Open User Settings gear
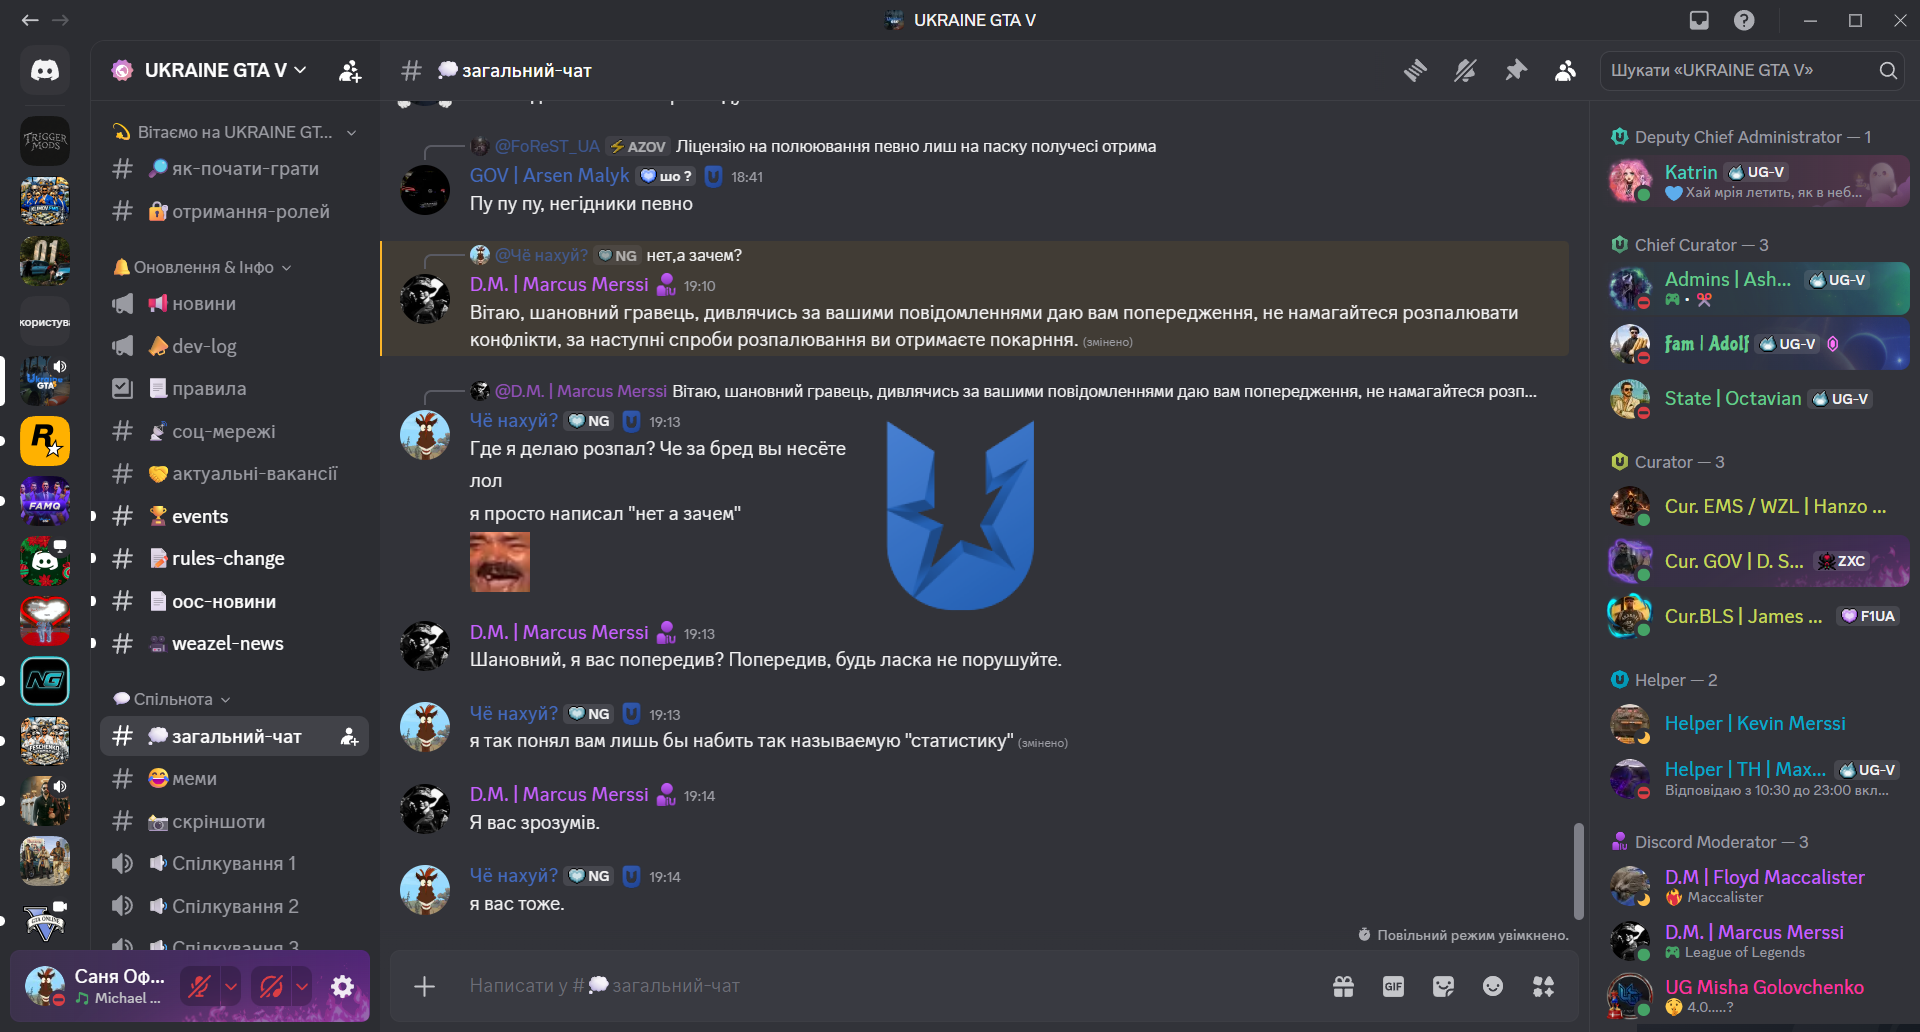The width and height of the screenshot is (1920, 1032). pos(342,987)
